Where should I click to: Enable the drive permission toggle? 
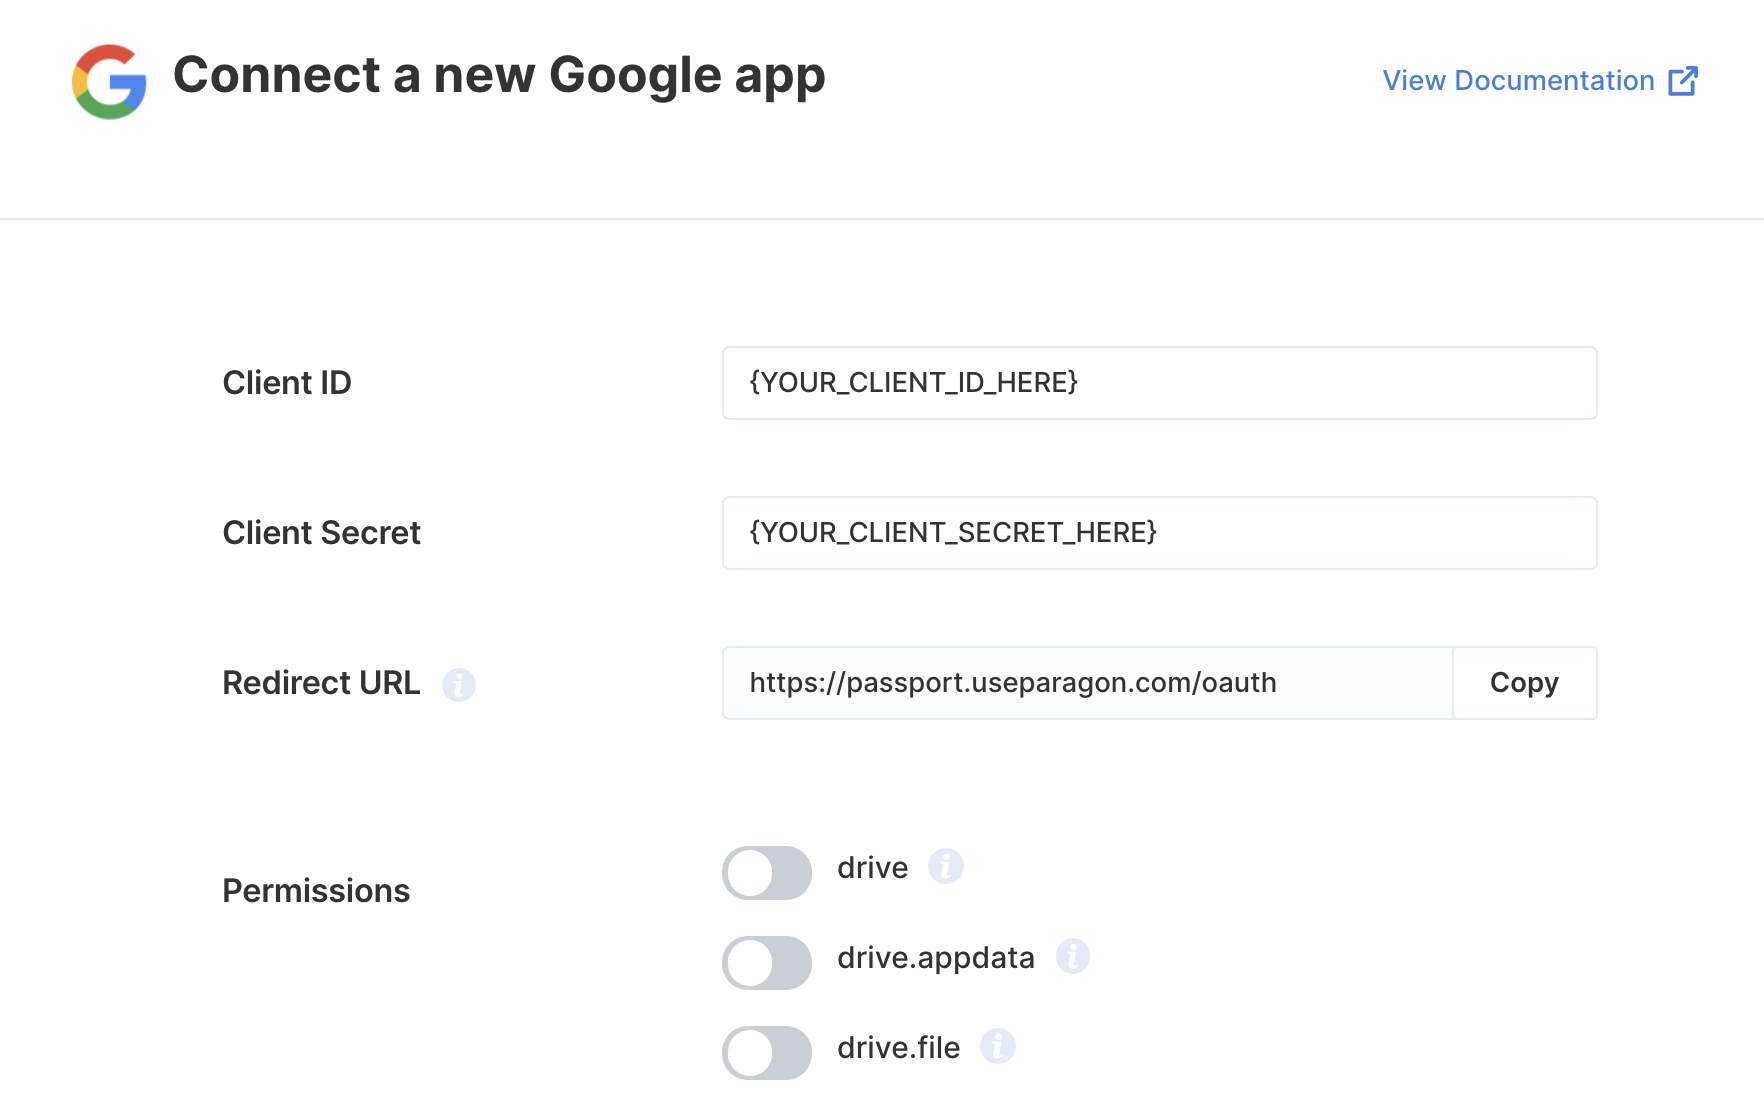click(x=767, y=873)
